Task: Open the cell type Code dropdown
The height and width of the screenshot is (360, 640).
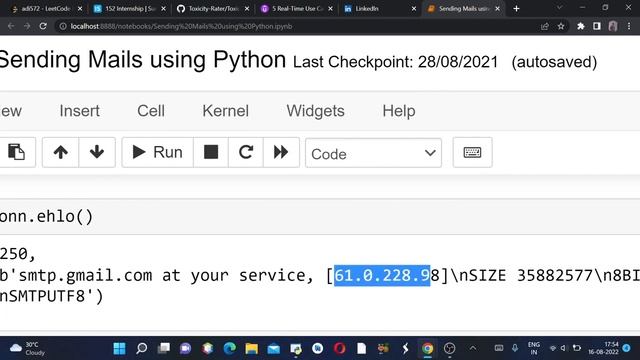Action: (373, 153)
